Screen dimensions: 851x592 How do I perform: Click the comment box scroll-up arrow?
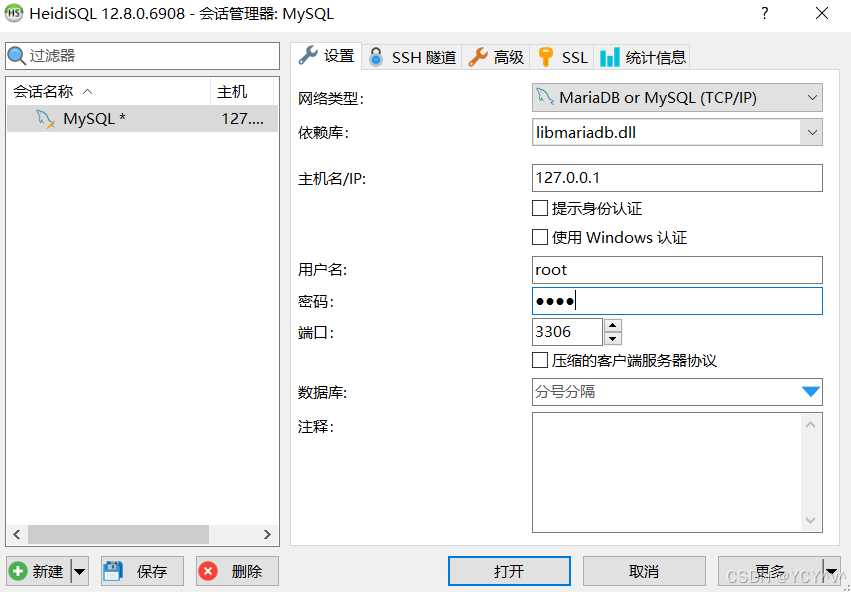click(x=810, y=424)
